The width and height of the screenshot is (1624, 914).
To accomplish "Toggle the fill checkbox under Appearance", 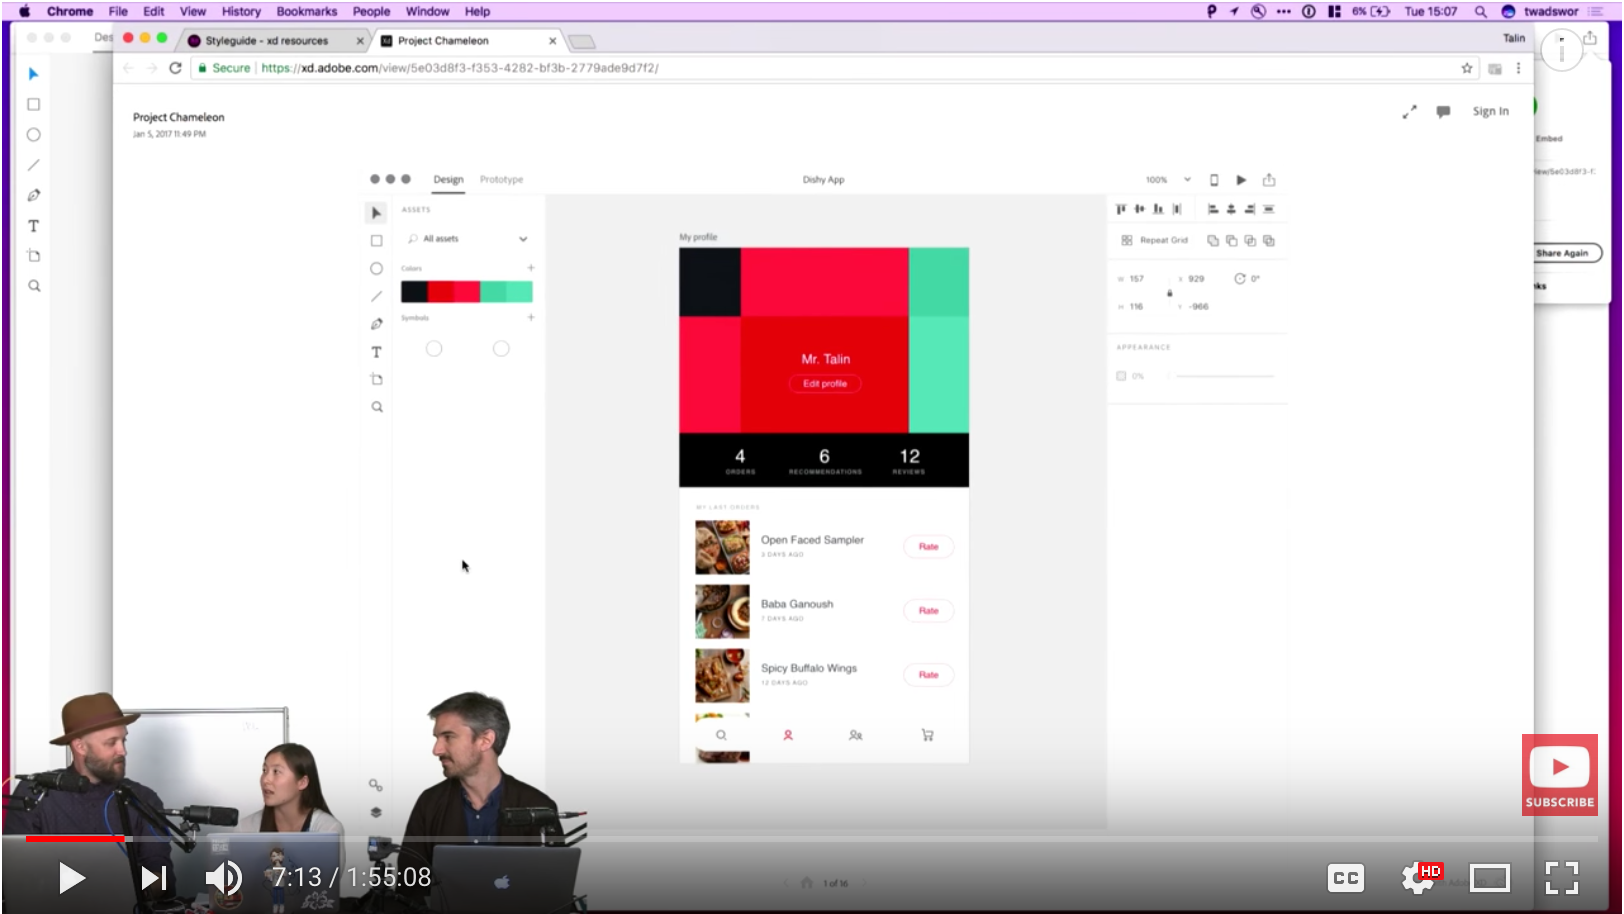I will coord(1121,376).
